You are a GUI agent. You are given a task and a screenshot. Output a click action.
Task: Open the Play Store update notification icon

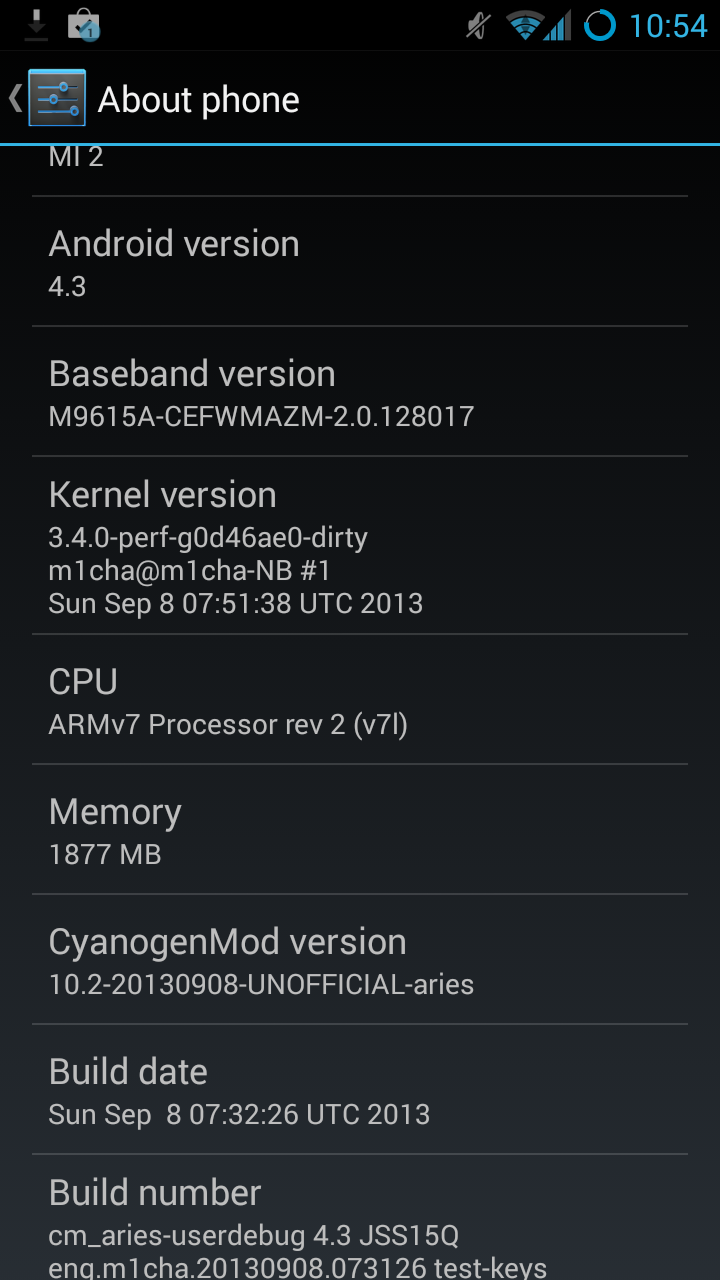84,25
